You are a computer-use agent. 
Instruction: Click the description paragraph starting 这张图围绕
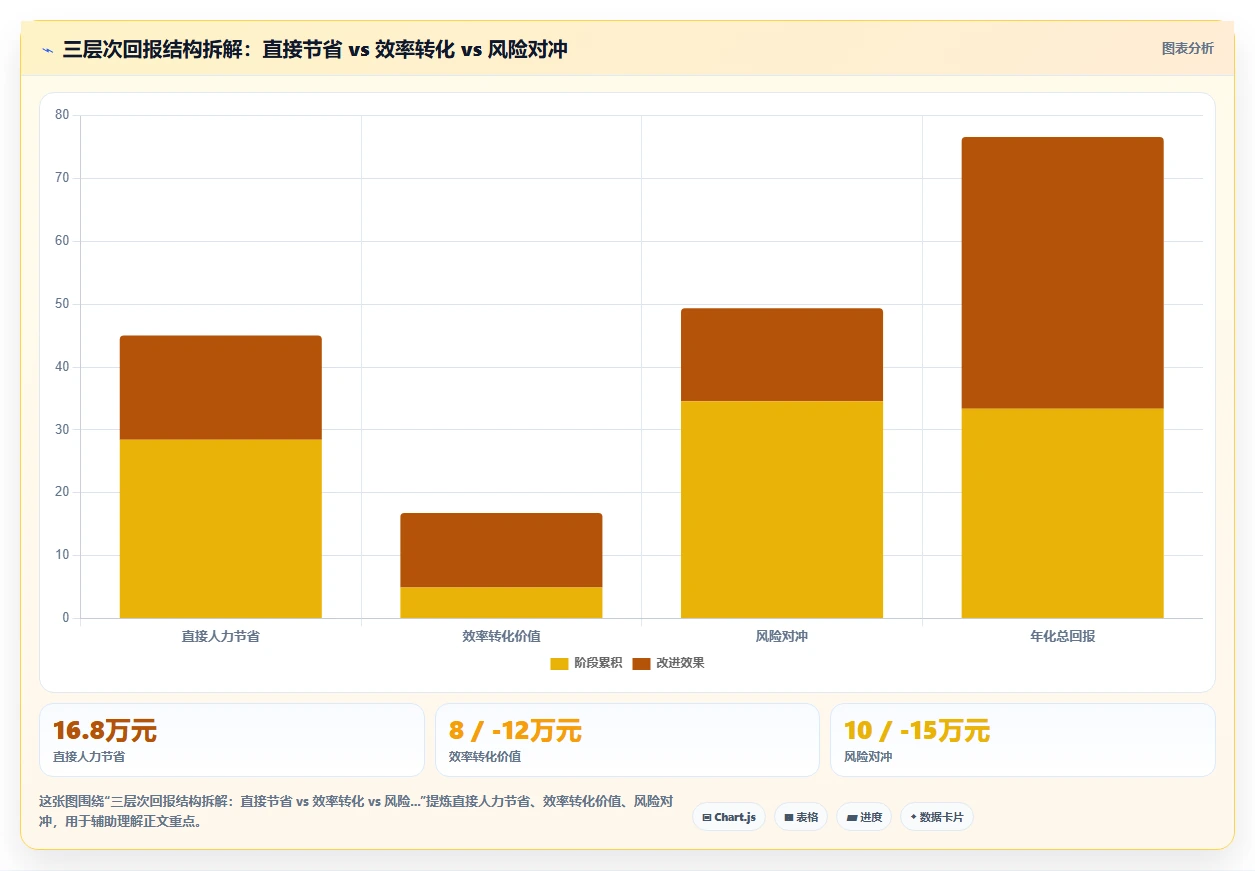coord(356,812)
